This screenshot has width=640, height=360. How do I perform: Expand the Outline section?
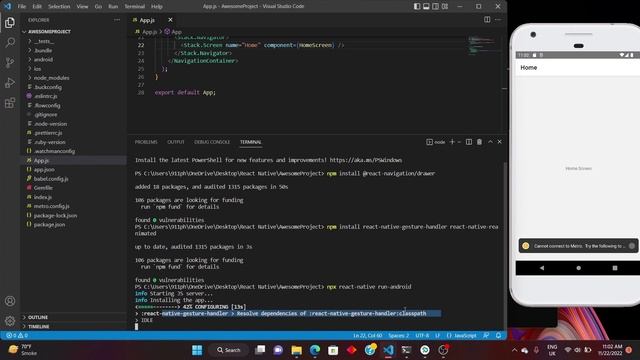point(73,317)
